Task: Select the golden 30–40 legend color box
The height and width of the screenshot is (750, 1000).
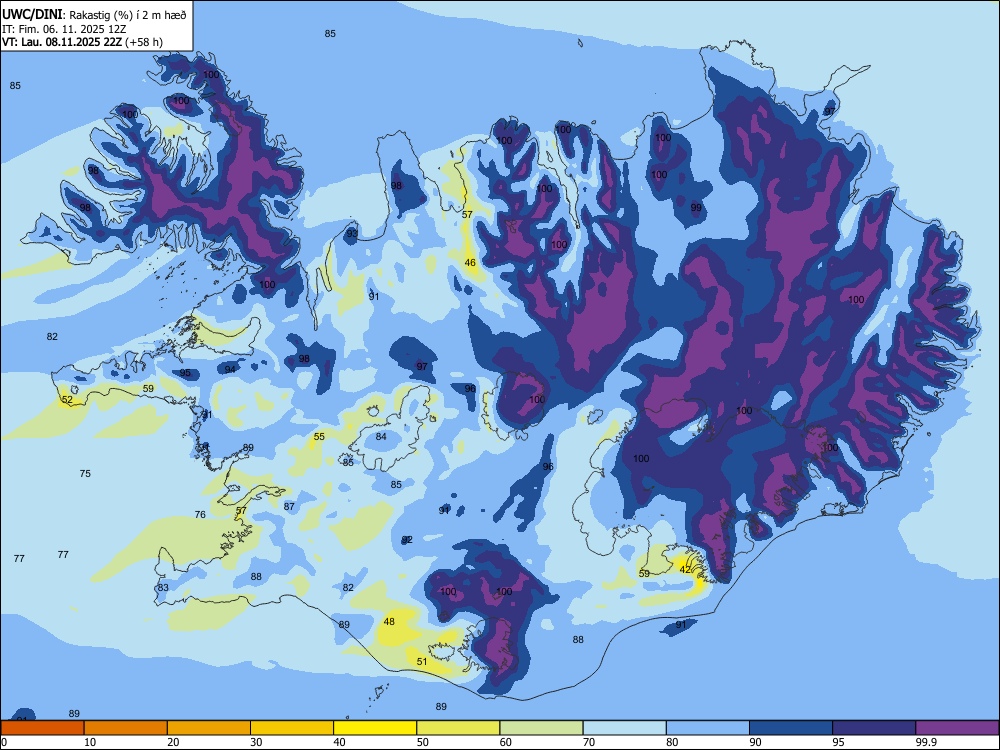Action: (292, 728)
